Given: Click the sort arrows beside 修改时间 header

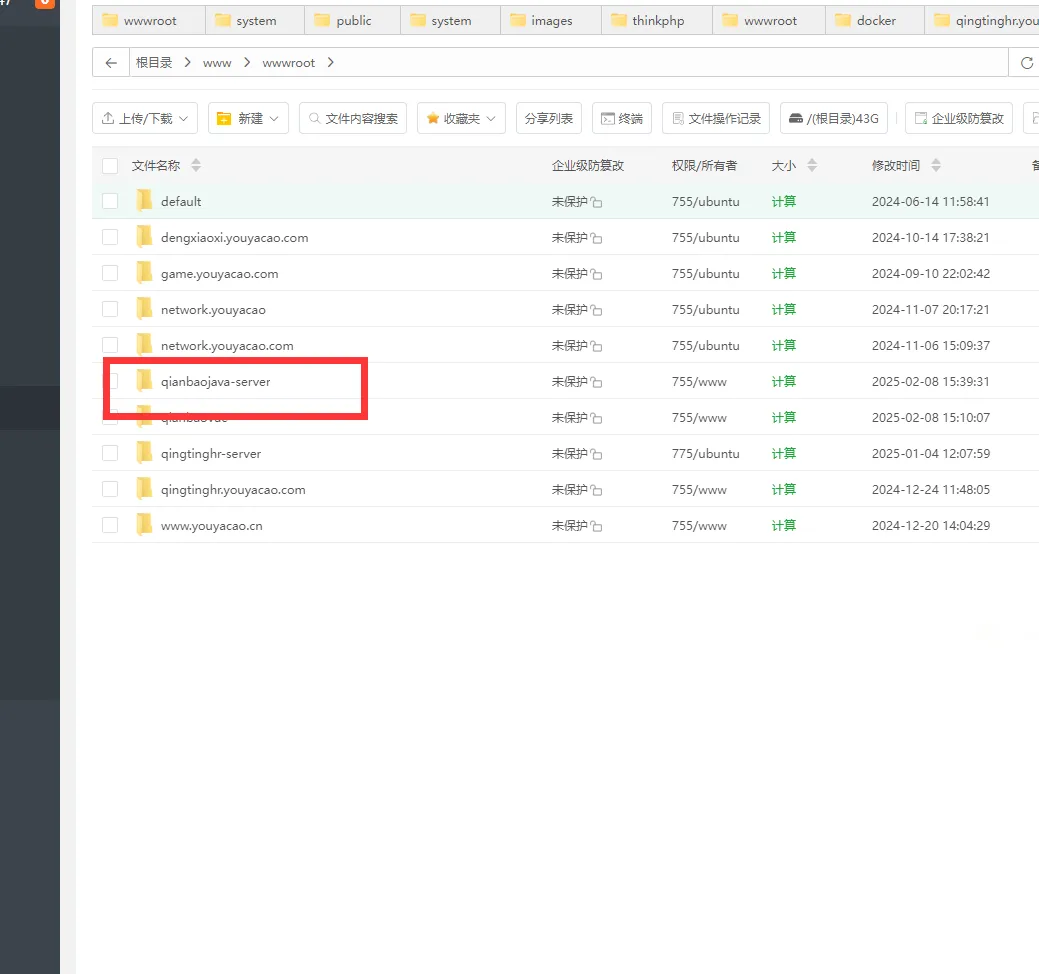Looking at the screenshot, I should point(936,165).
